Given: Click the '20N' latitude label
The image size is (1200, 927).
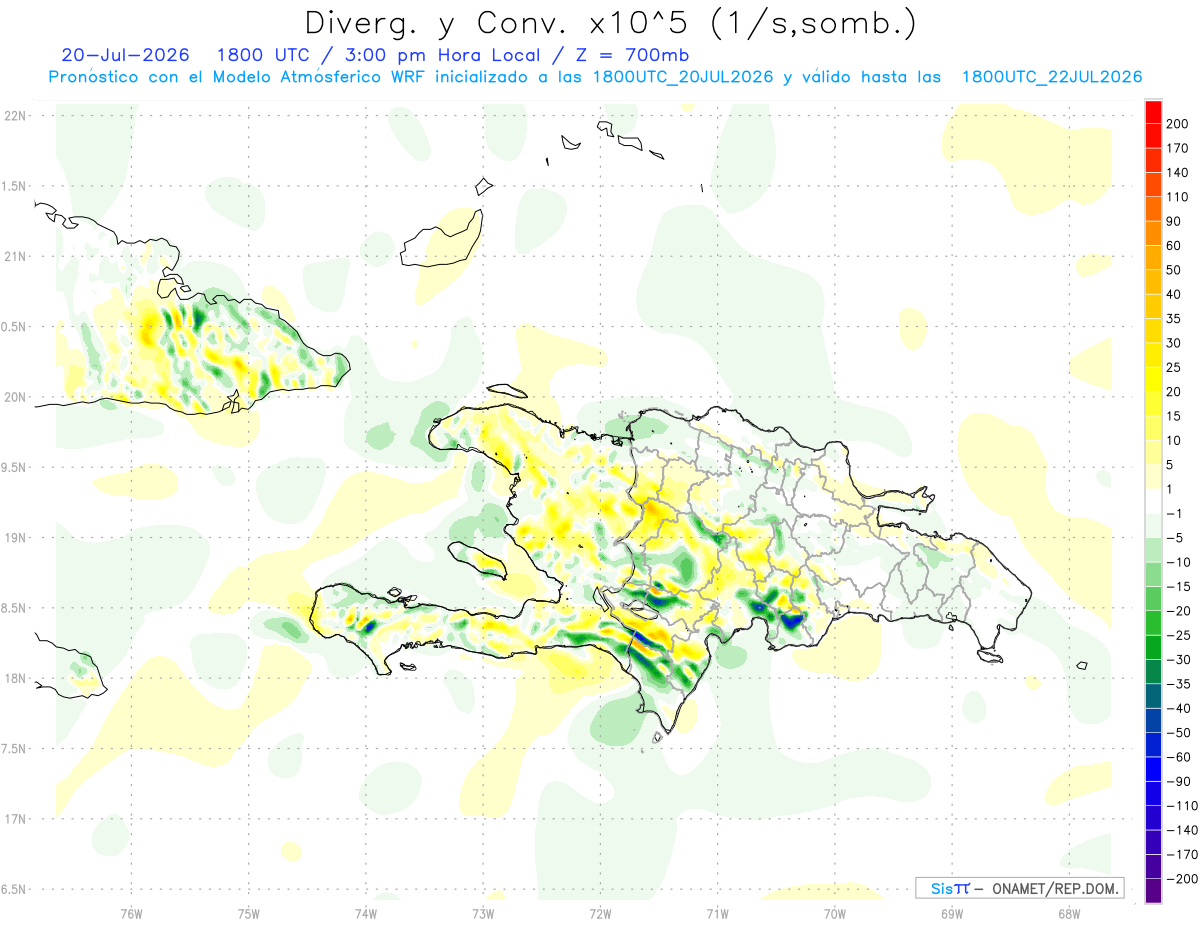Looking at the screenshot, I should [x=15, y=397].
